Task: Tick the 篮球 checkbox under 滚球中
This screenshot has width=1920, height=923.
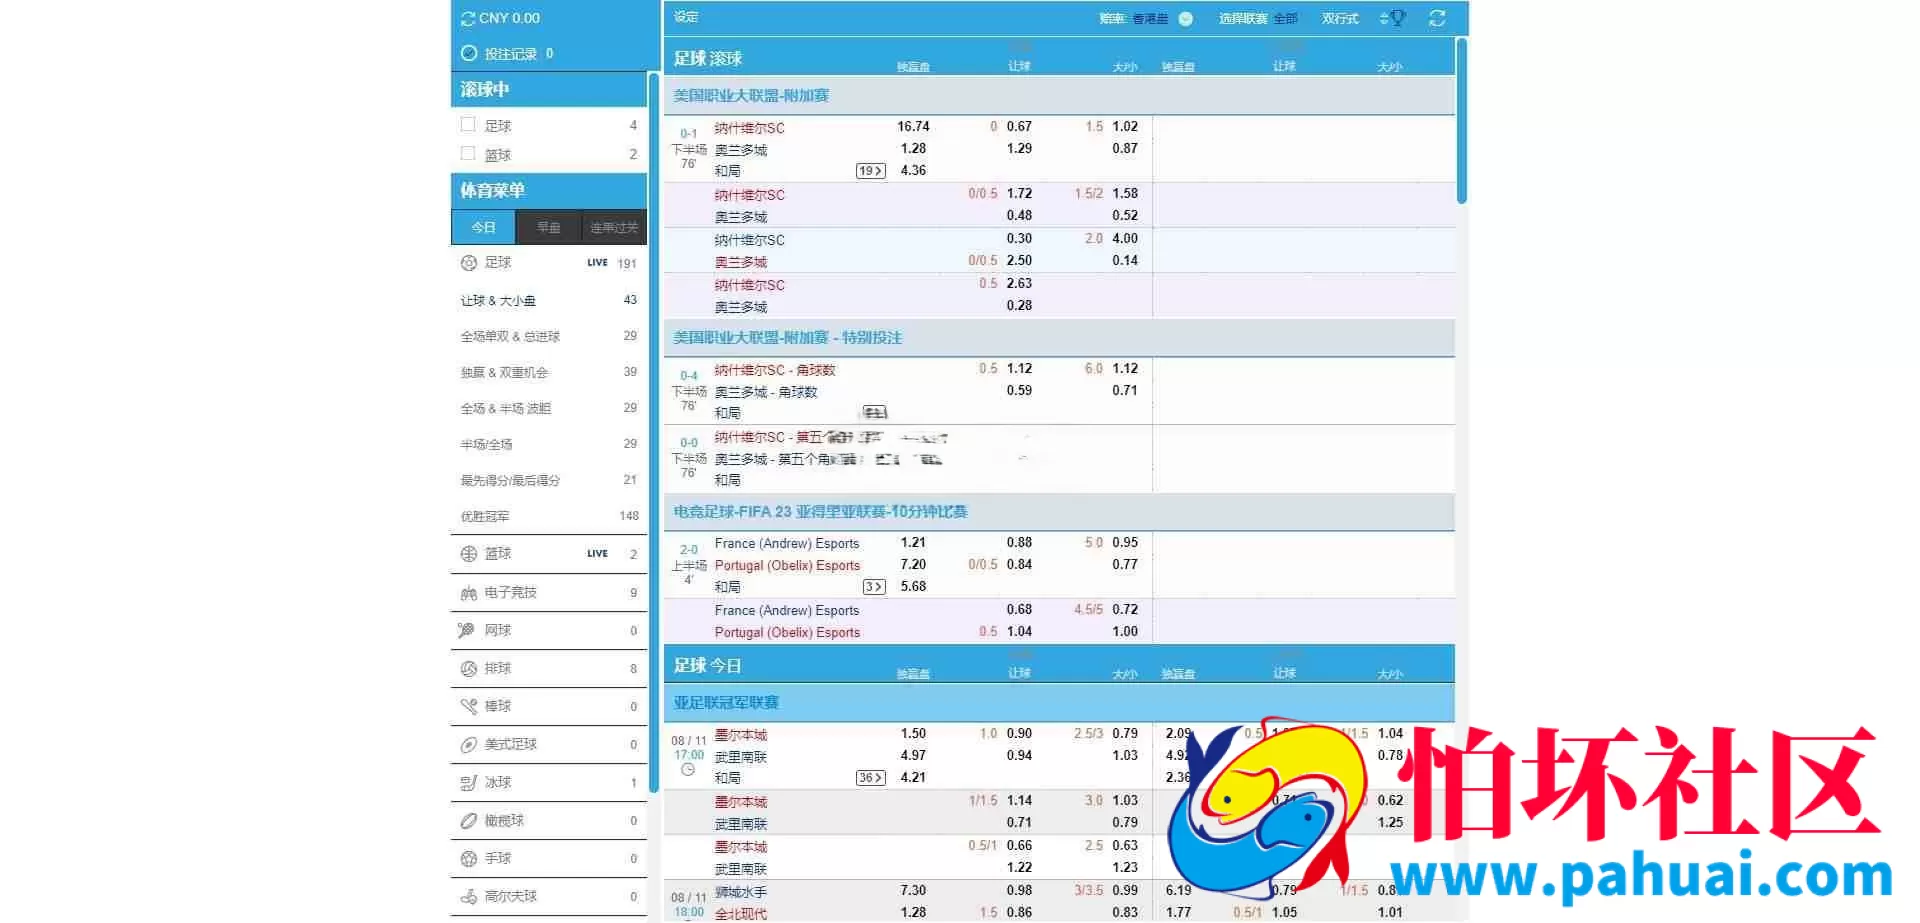Action: tap(467, 154)
